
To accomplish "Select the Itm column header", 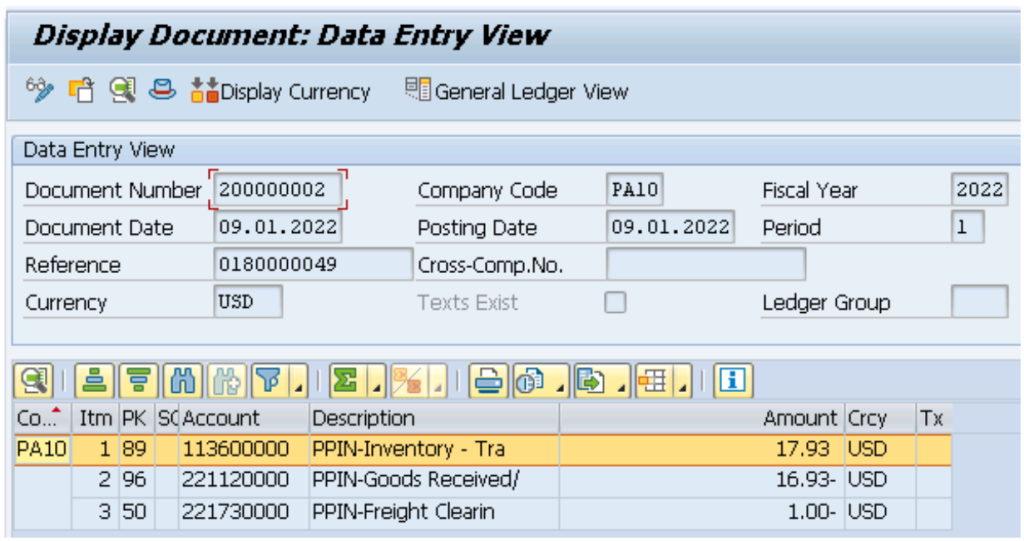I will coord(95,418).
